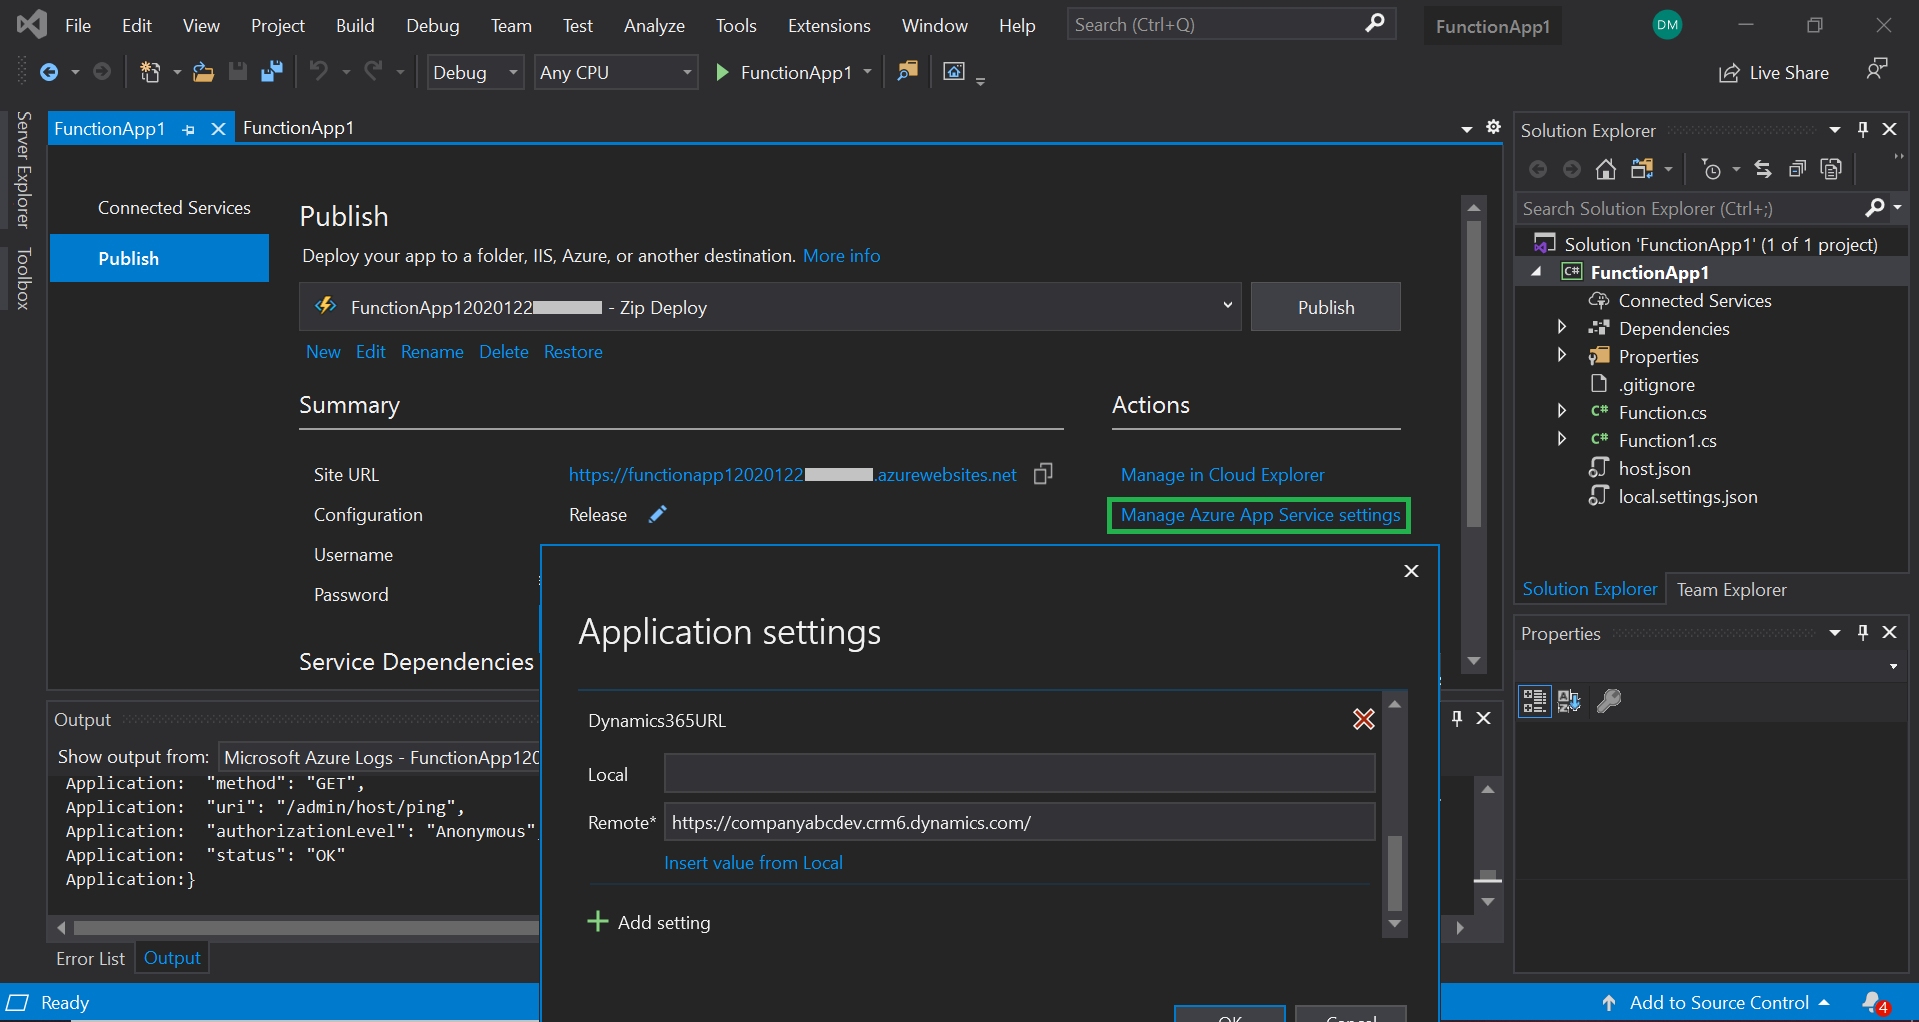Toggle pin on Output panel
Screen dimensions: 1919x1022
(x=1457, y=718)
